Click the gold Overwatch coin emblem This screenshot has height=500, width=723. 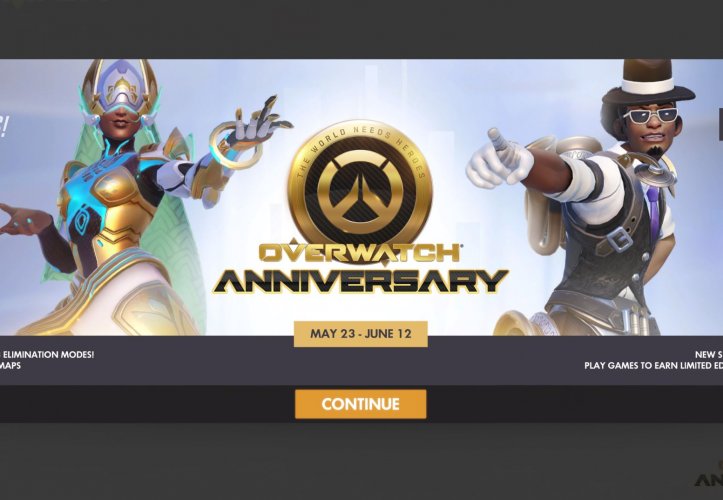click(360, 189)
